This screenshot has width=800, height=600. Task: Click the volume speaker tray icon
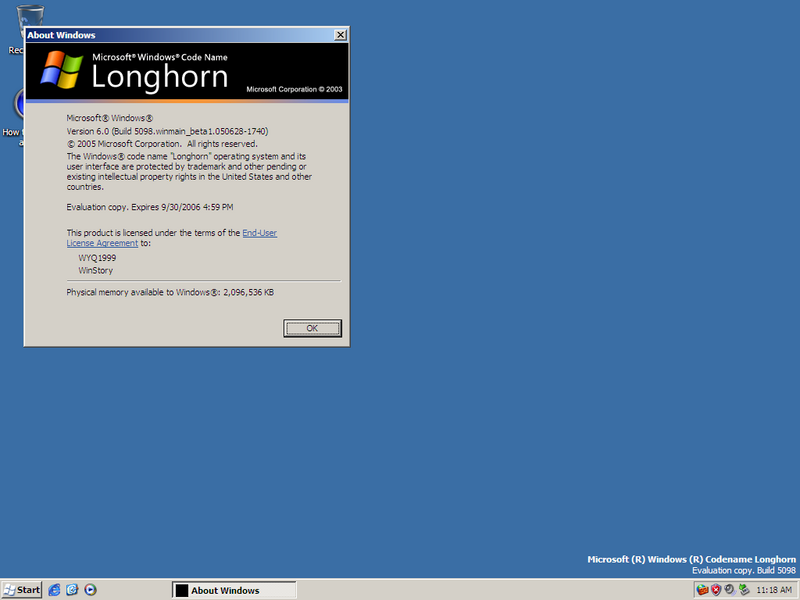730,590
